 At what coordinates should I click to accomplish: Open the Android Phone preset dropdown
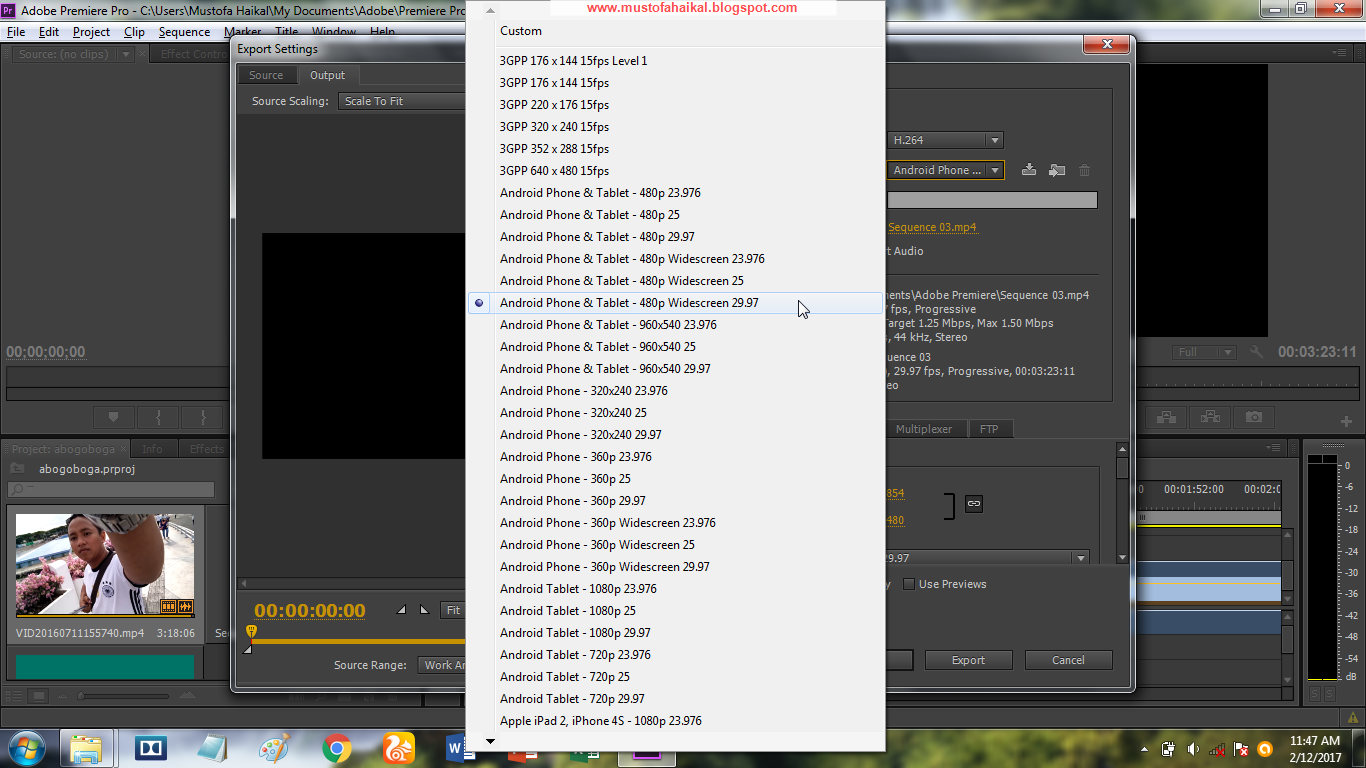945,170
